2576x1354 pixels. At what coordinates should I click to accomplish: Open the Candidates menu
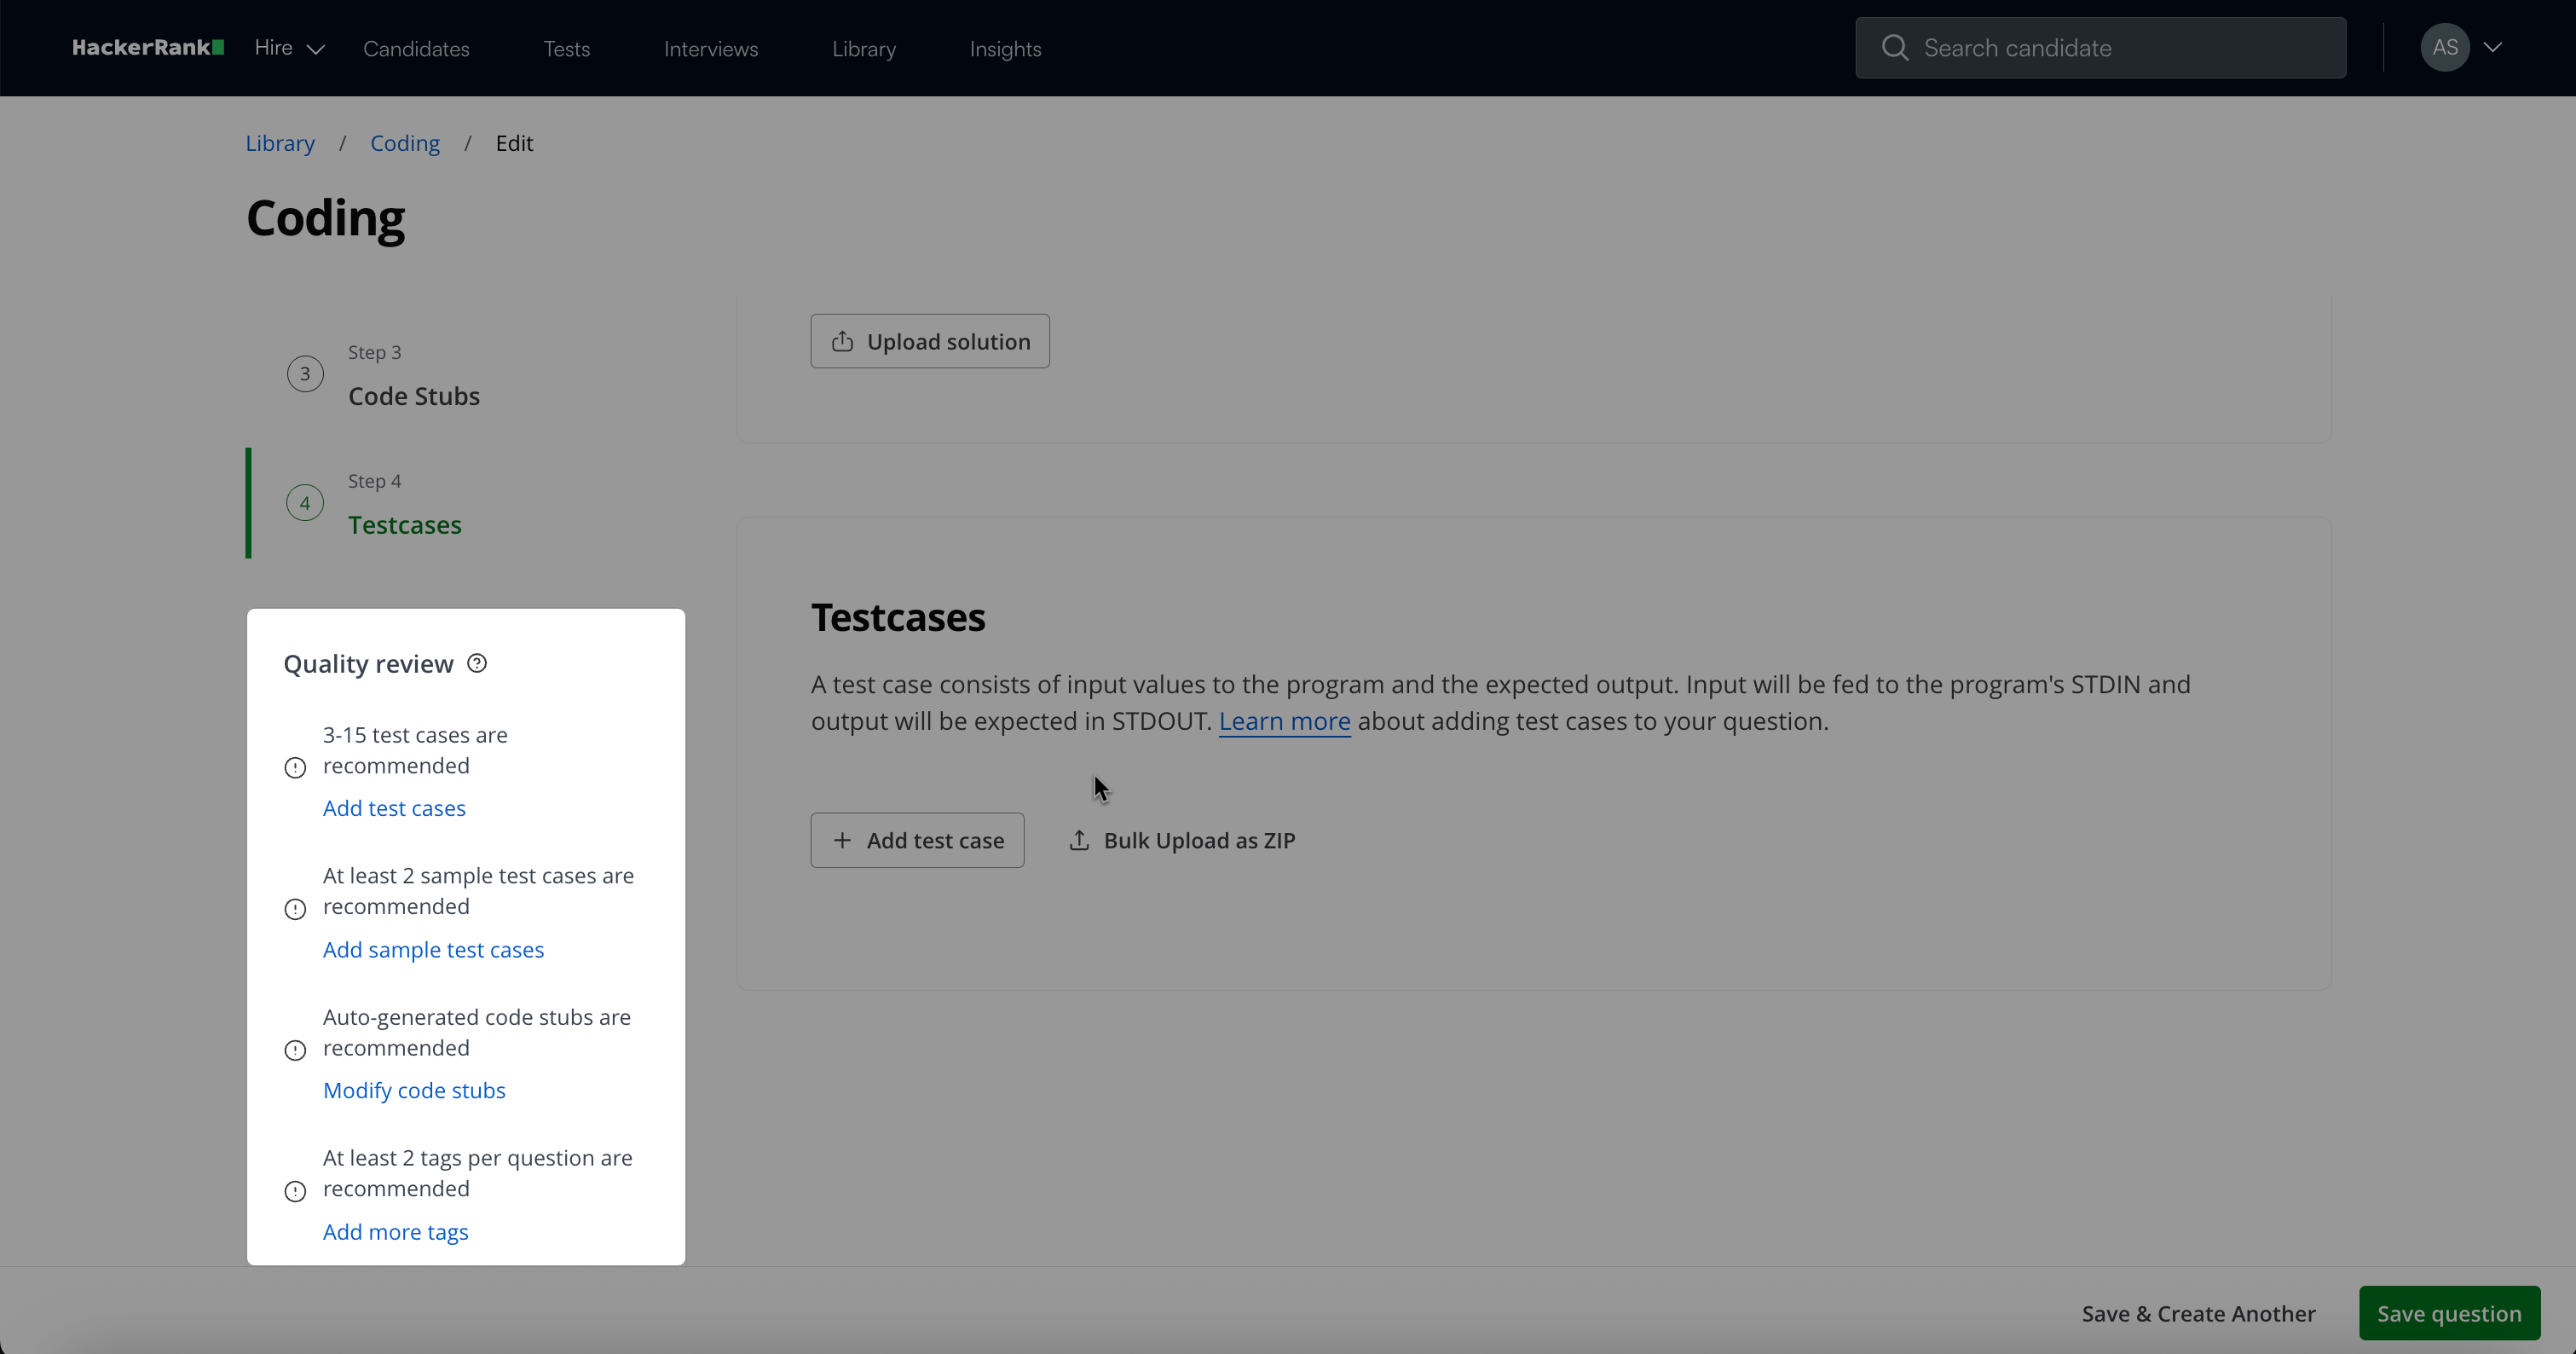pos(416,49)
